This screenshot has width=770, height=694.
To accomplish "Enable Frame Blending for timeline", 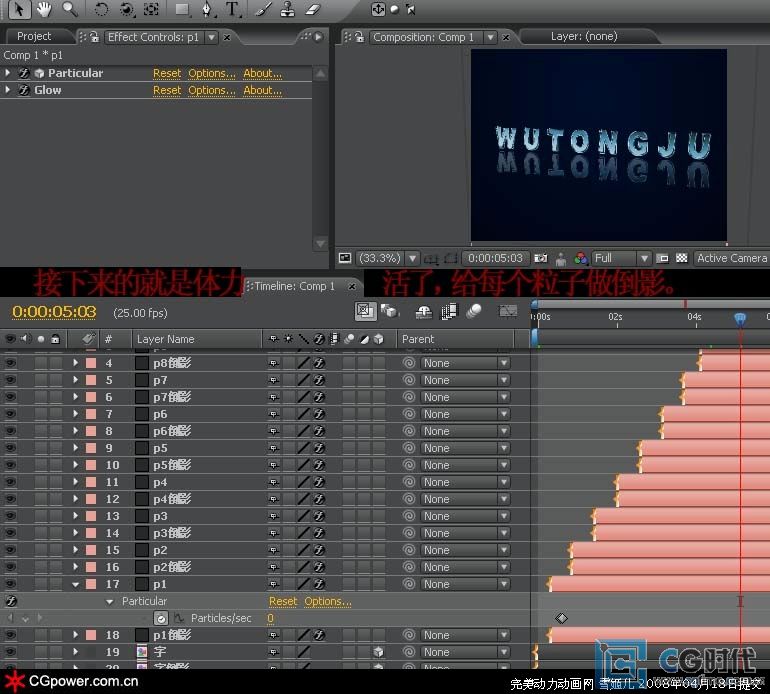I will coord(448,312).
